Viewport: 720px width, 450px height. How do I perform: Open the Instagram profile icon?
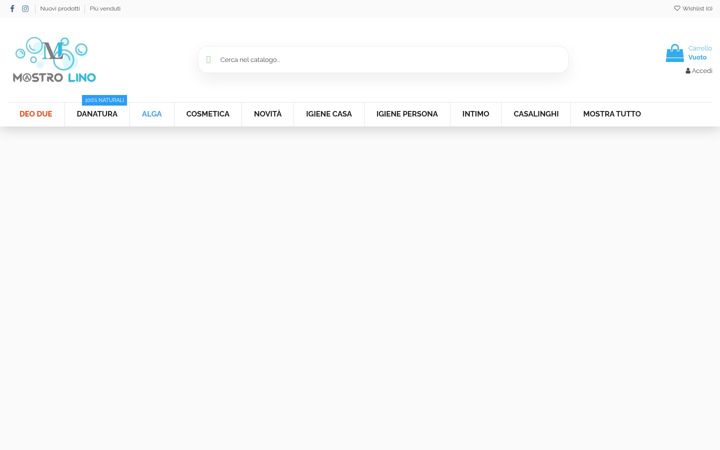(x=25, y=8)
